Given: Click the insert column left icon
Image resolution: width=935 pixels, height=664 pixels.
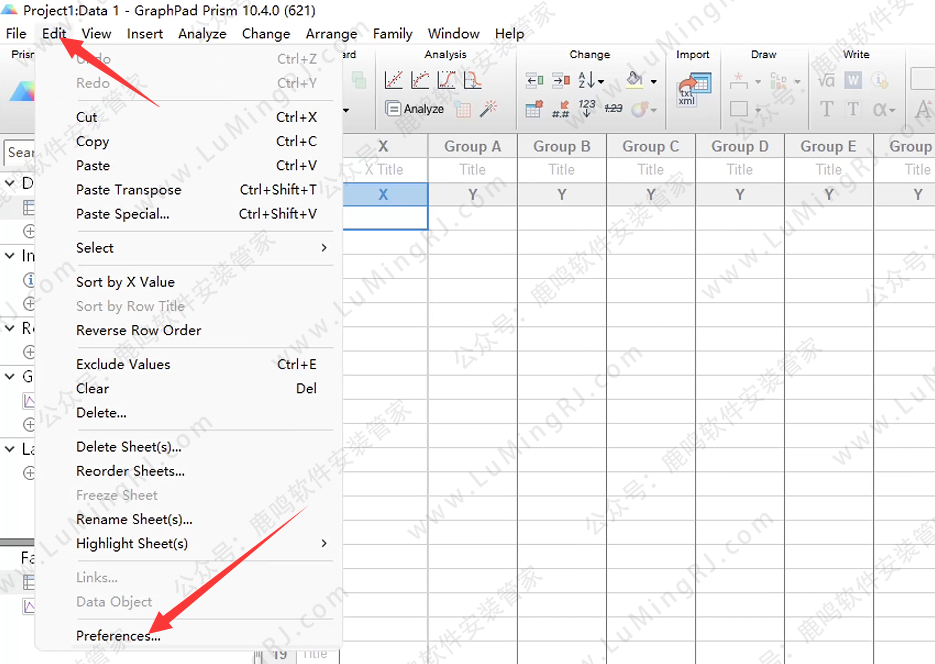Looking at the screenshot, I should pyautogui.click(x=534, y=80).
